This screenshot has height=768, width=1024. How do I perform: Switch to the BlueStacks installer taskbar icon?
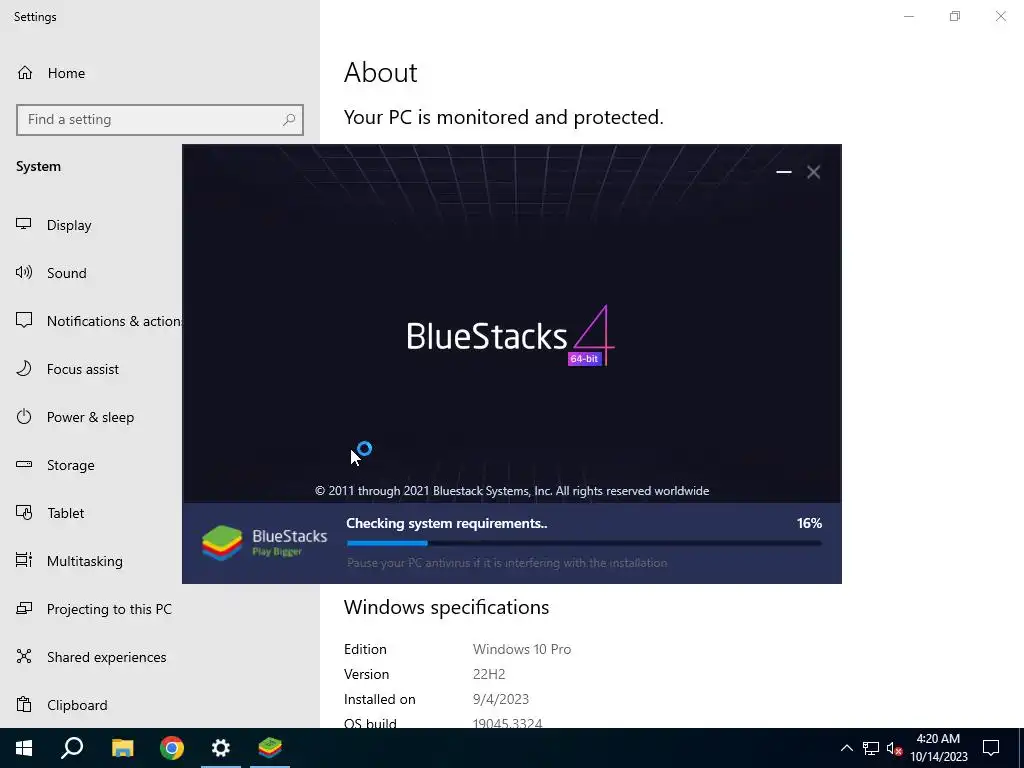270,748
